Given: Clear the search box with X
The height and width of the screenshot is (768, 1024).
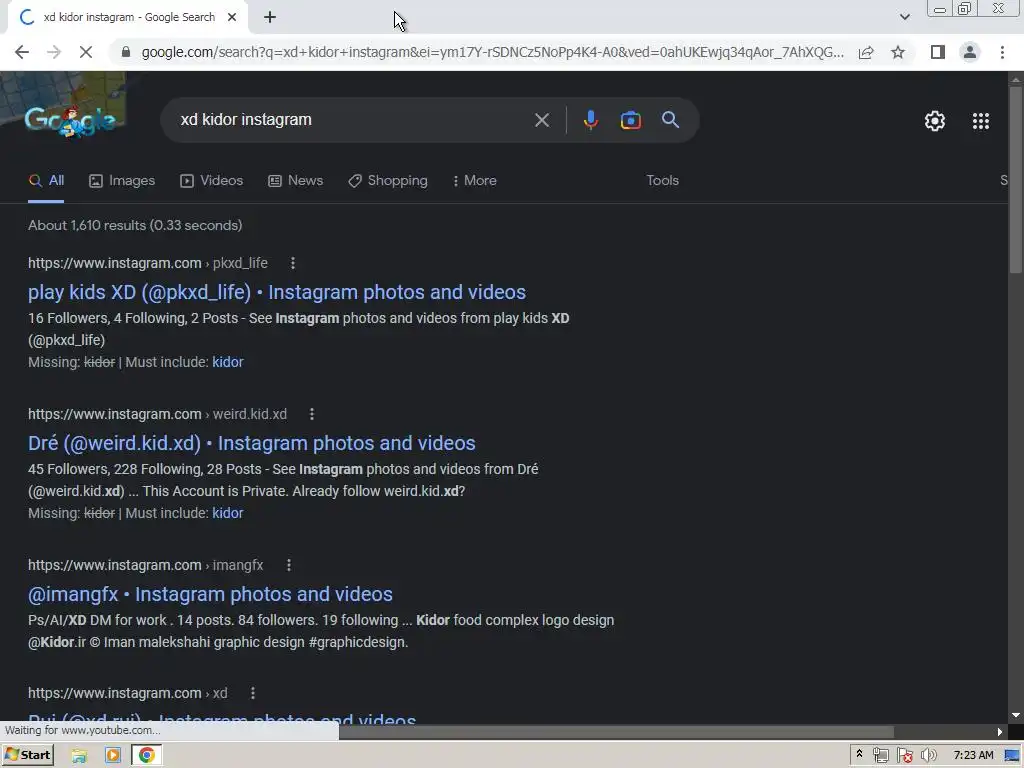Looking at the screenshot, I should pos(541,120).
